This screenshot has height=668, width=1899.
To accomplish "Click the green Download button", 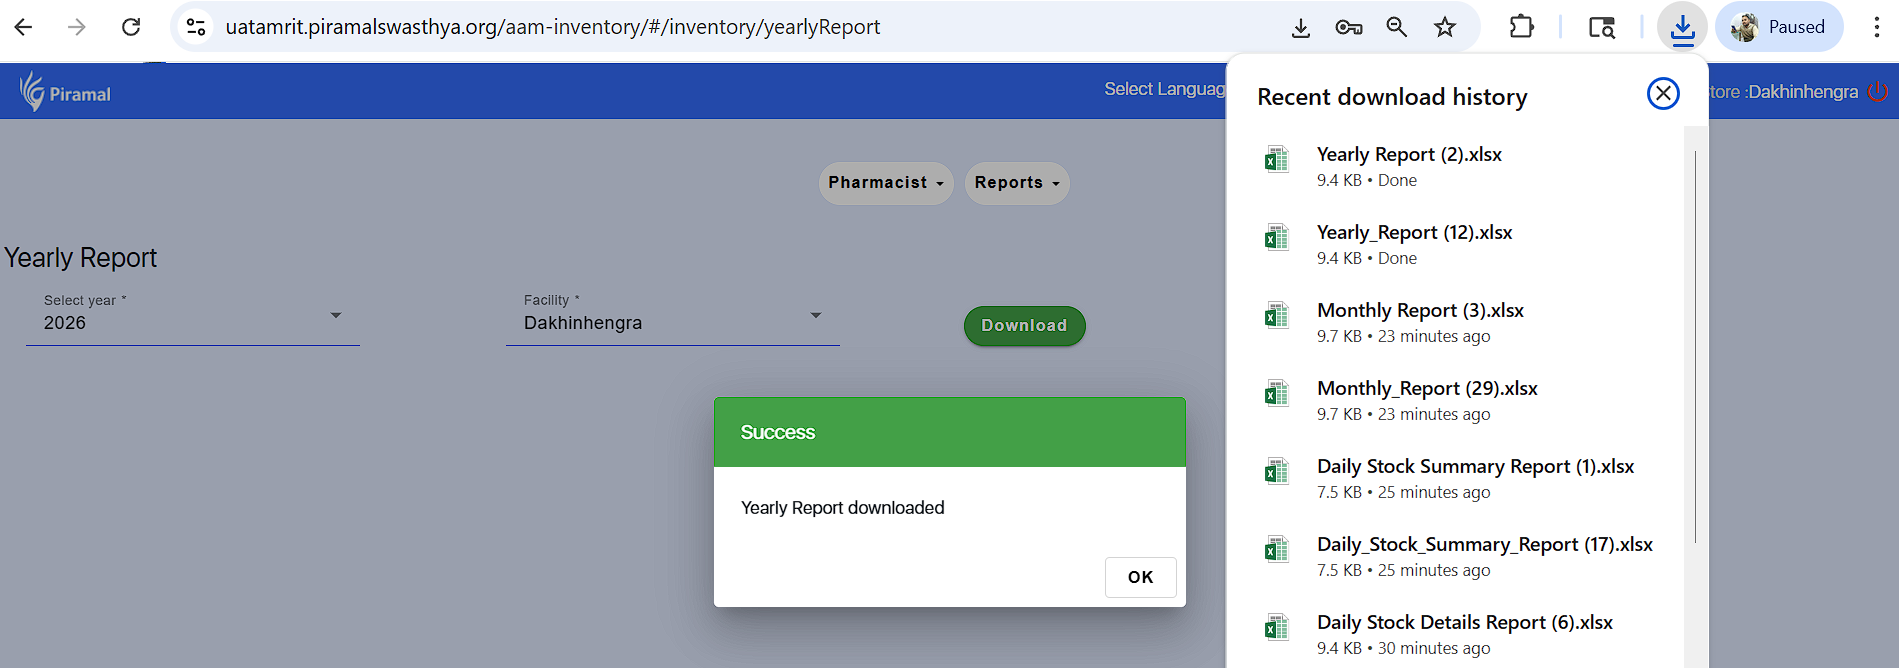I will click(1024, 326).
